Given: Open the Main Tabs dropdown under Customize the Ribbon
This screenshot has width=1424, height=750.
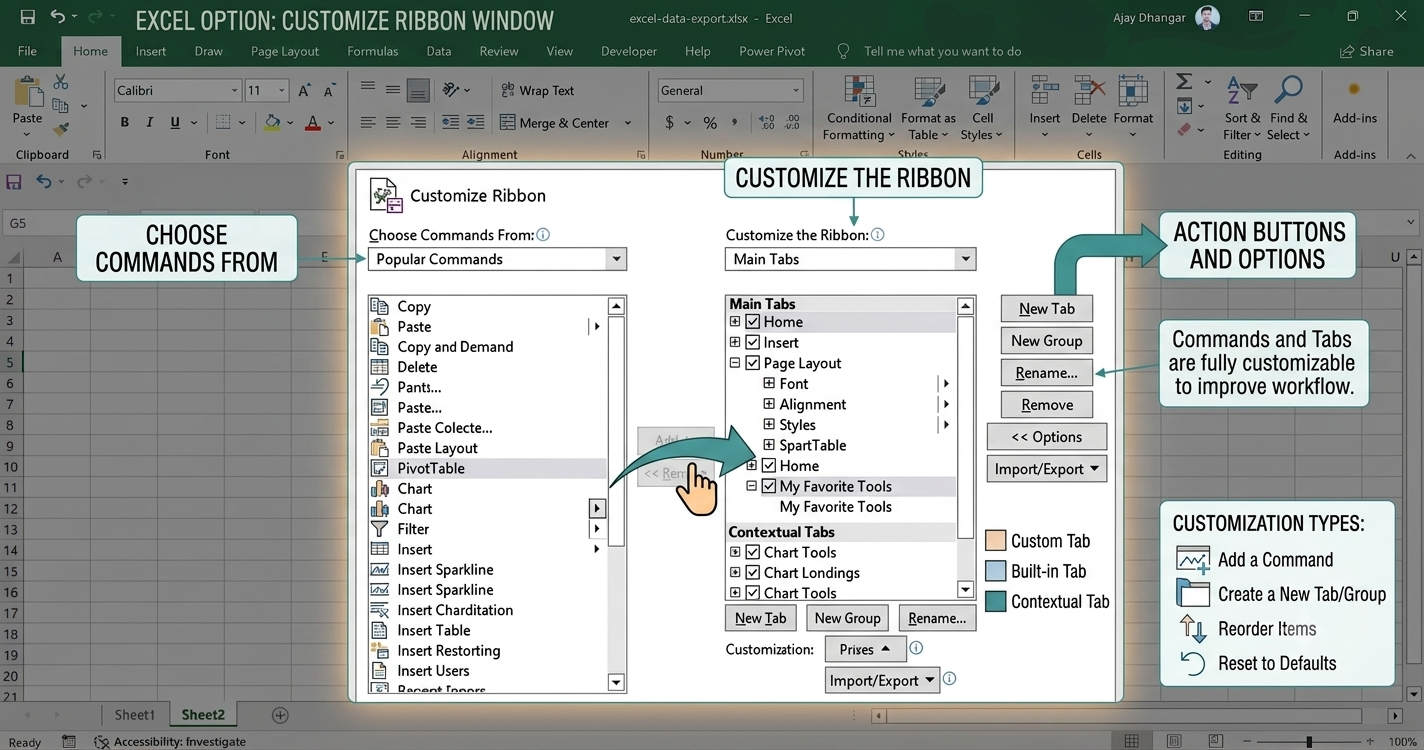Looking at the screenshot, I should (x=965, y=259).
